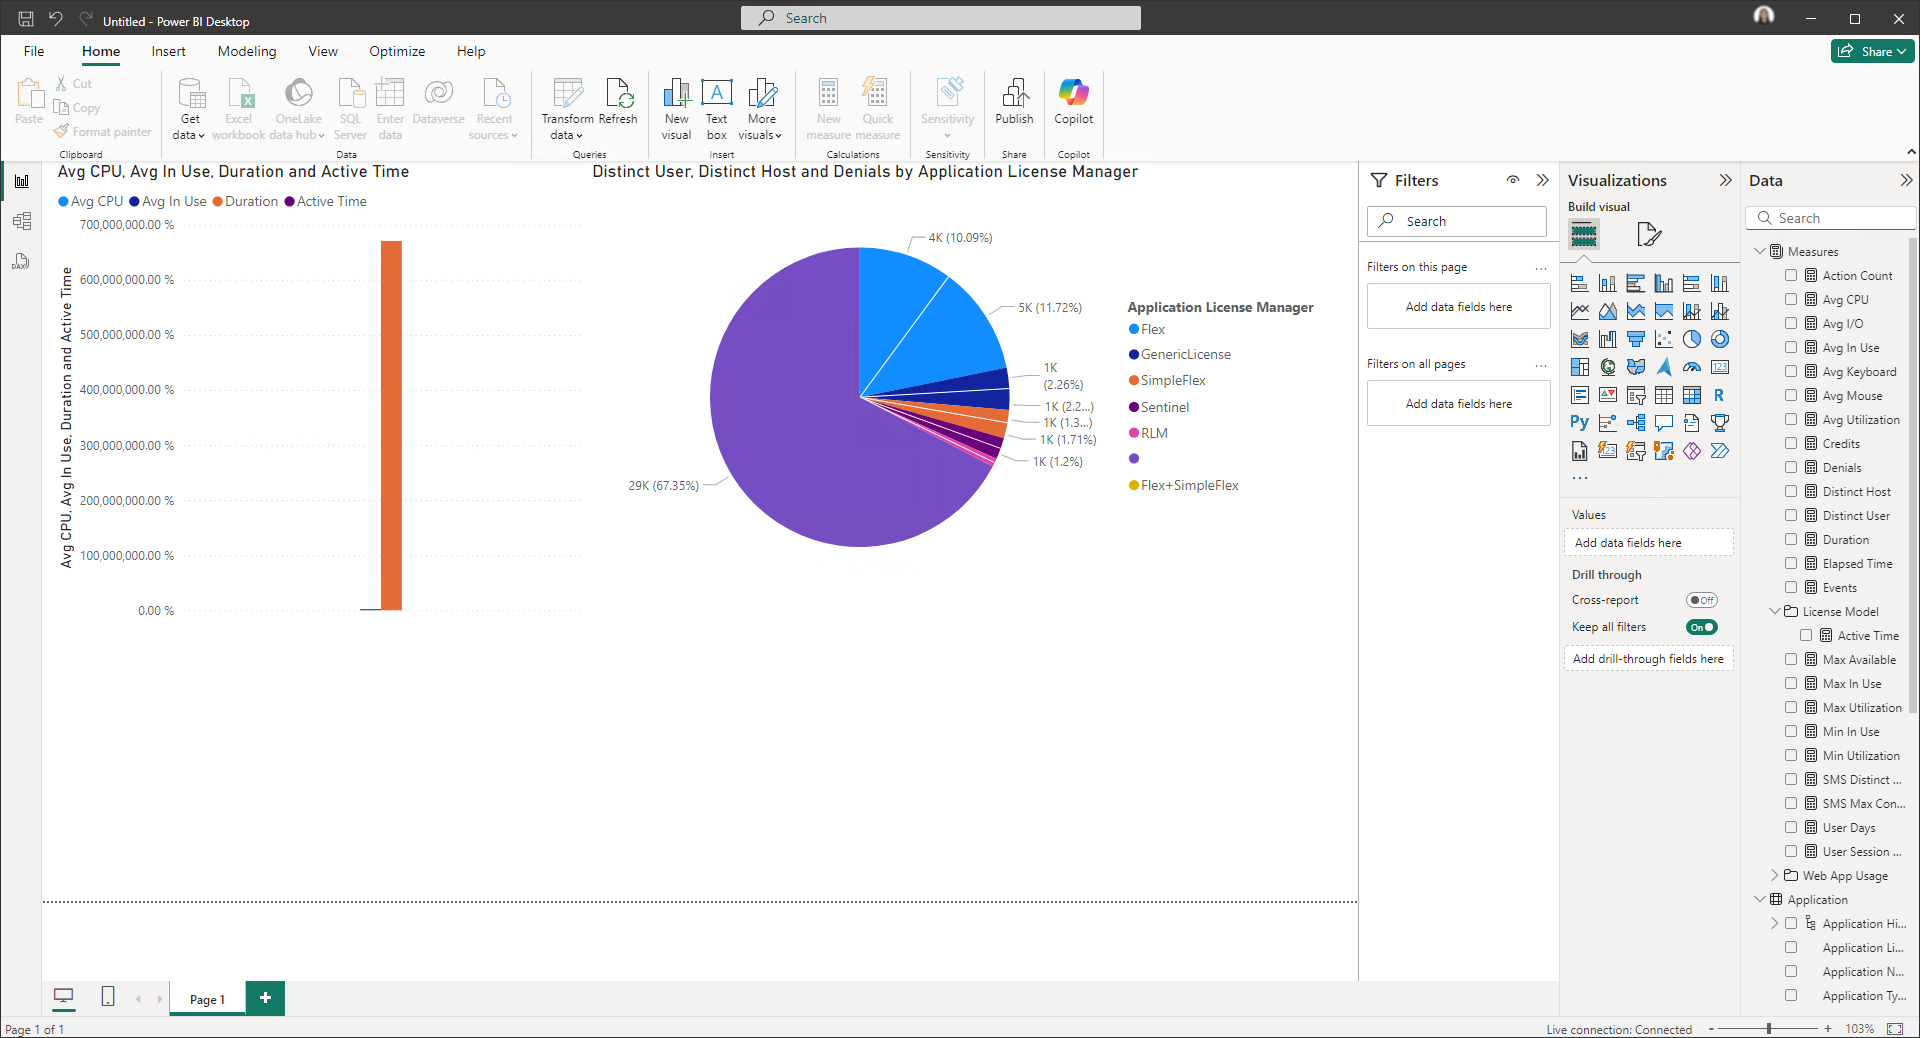Select the funnel chart visual
Screen dimensions: 1920x1038
[1636, 339]
